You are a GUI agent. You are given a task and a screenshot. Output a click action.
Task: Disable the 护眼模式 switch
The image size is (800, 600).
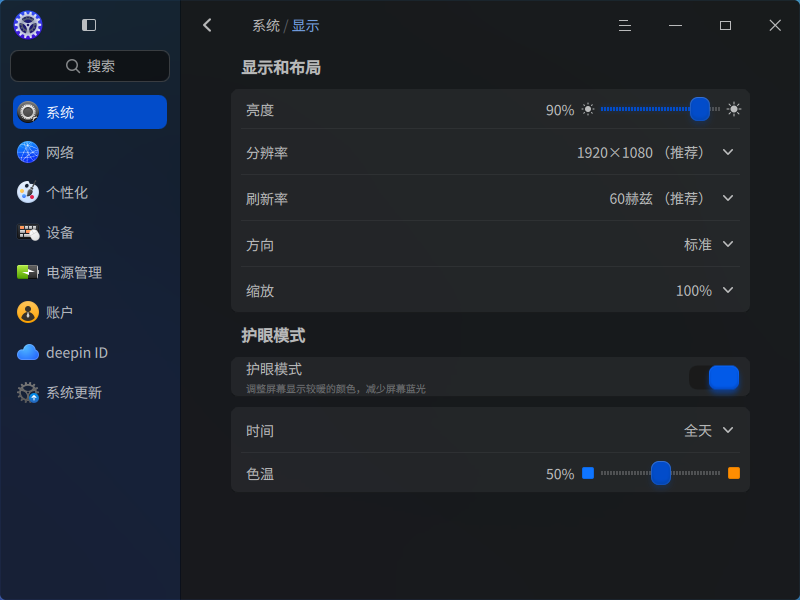tap(714, 378)
